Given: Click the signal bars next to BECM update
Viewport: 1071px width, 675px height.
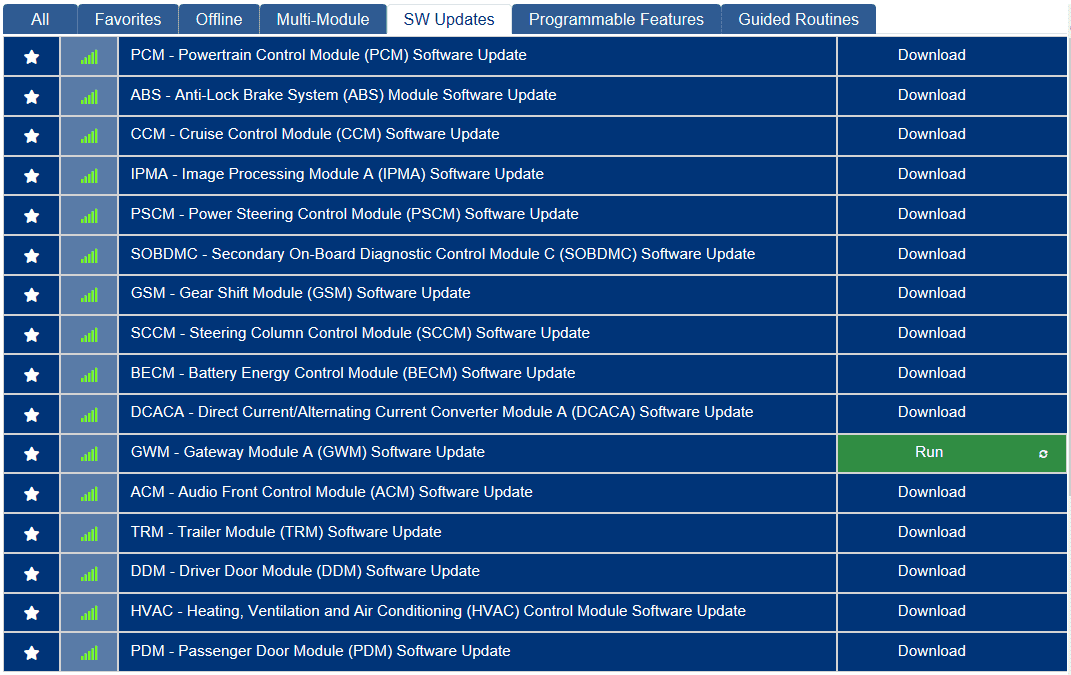Looking at the screenshot, I should coord(88,373).
